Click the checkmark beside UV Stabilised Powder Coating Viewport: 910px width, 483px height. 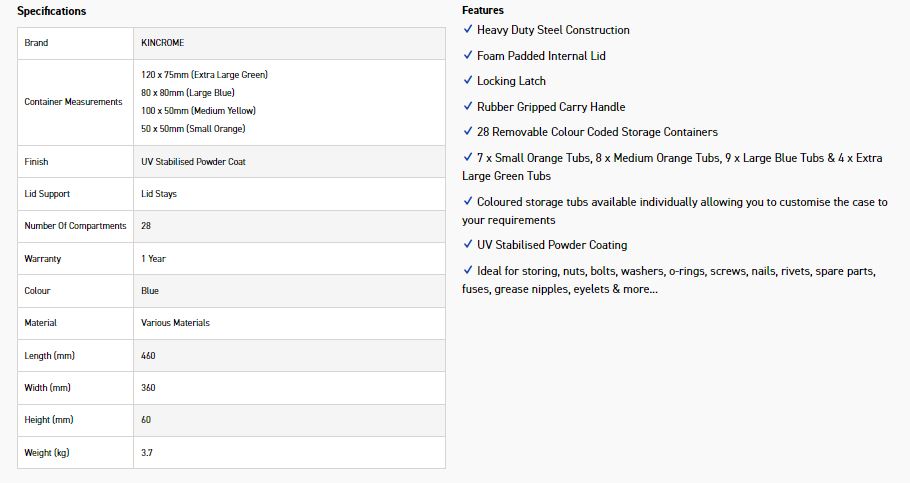[x=468, y=244]
